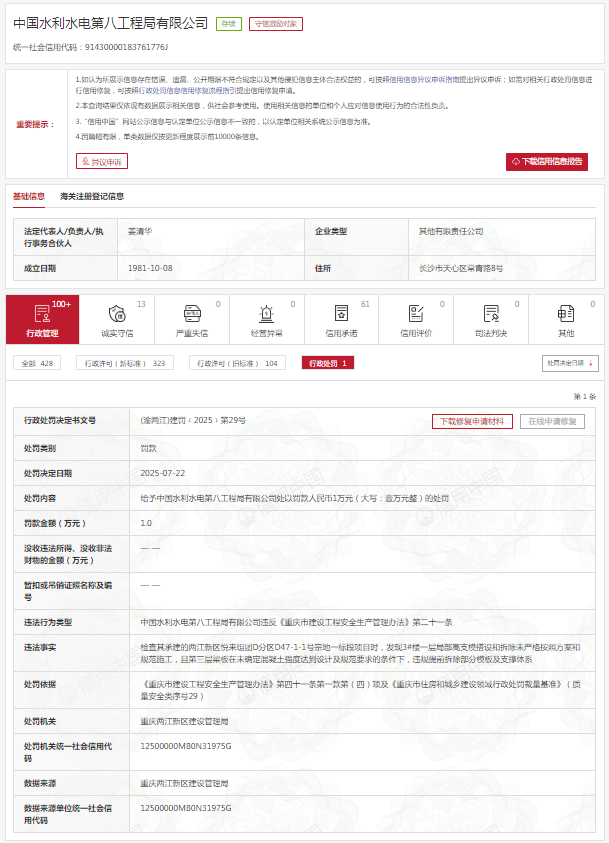Open the 信用承诺 document icon
Screen dimensions: 609x843
(341, 313)
